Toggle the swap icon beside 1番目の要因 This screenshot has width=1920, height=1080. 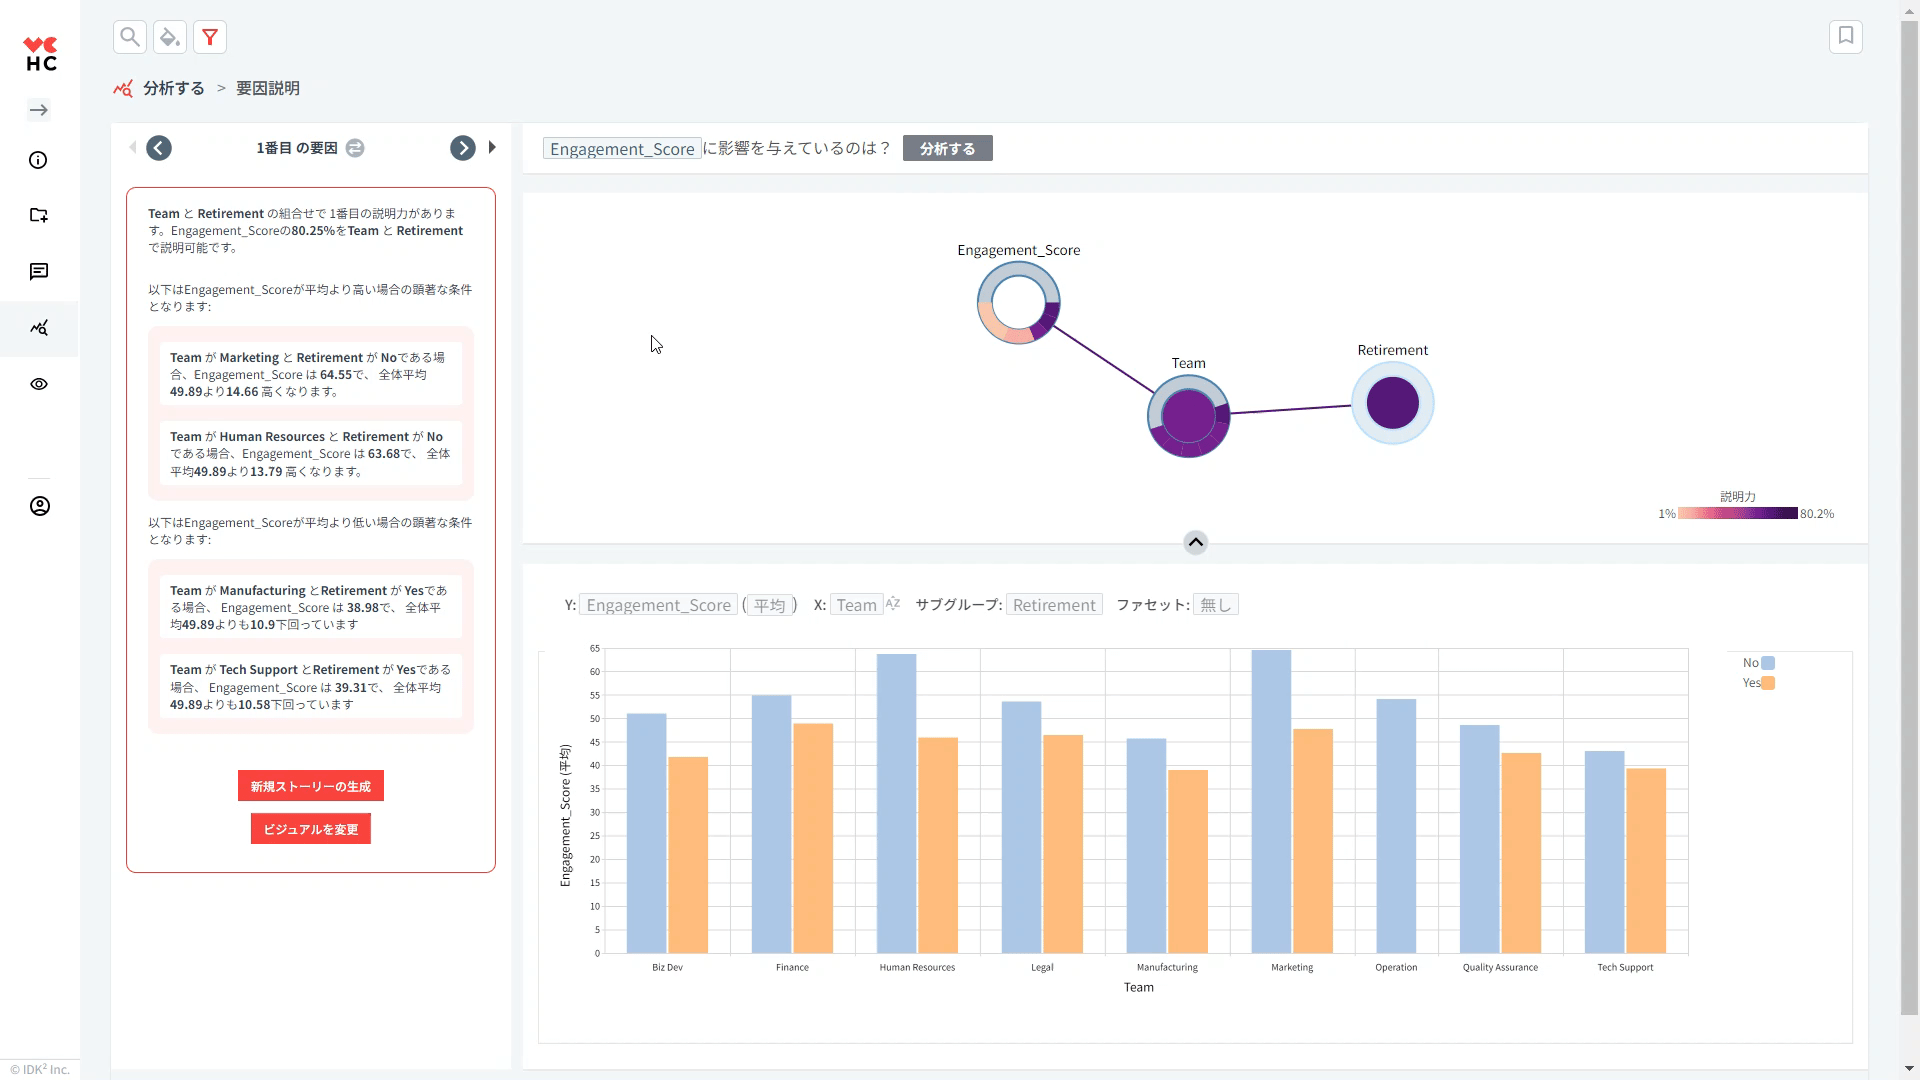tap(355, 148)
